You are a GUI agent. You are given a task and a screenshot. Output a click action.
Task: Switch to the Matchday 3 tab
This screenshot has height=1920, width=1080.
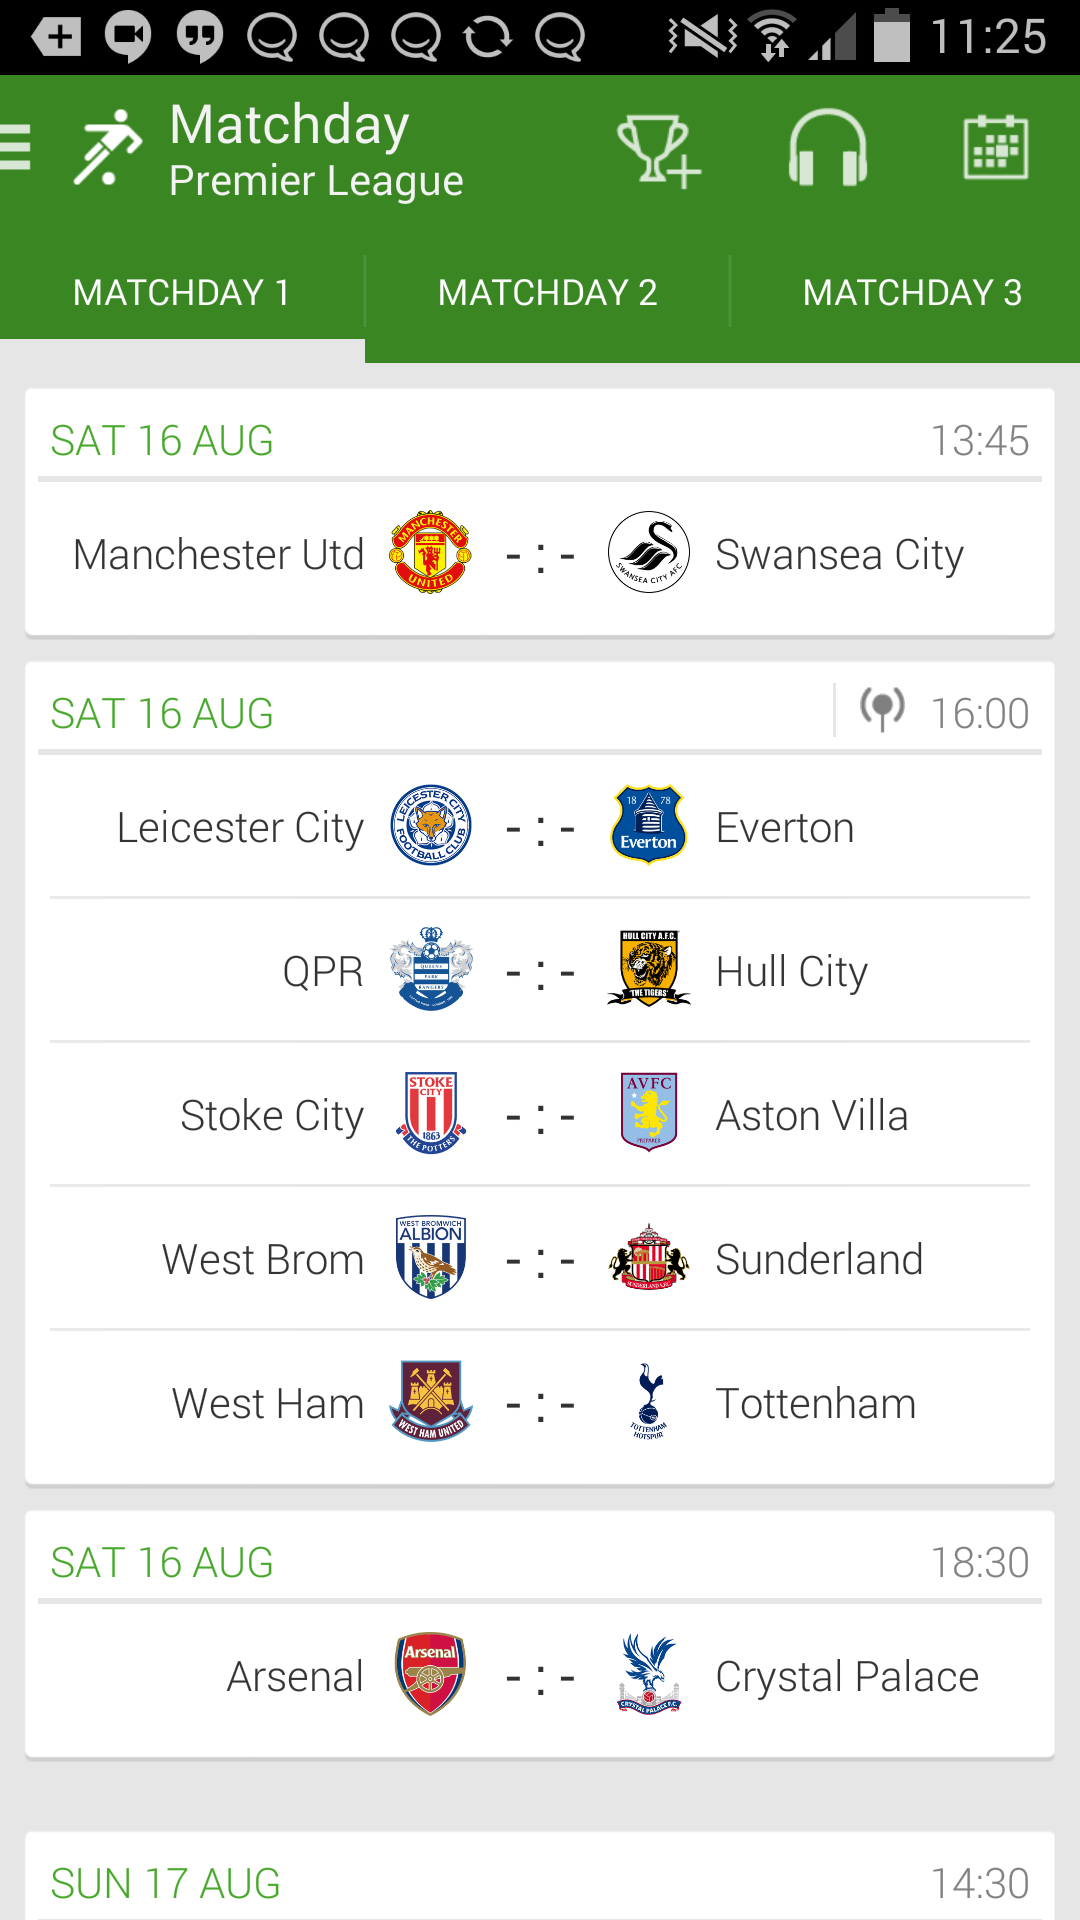coord(912,293)
